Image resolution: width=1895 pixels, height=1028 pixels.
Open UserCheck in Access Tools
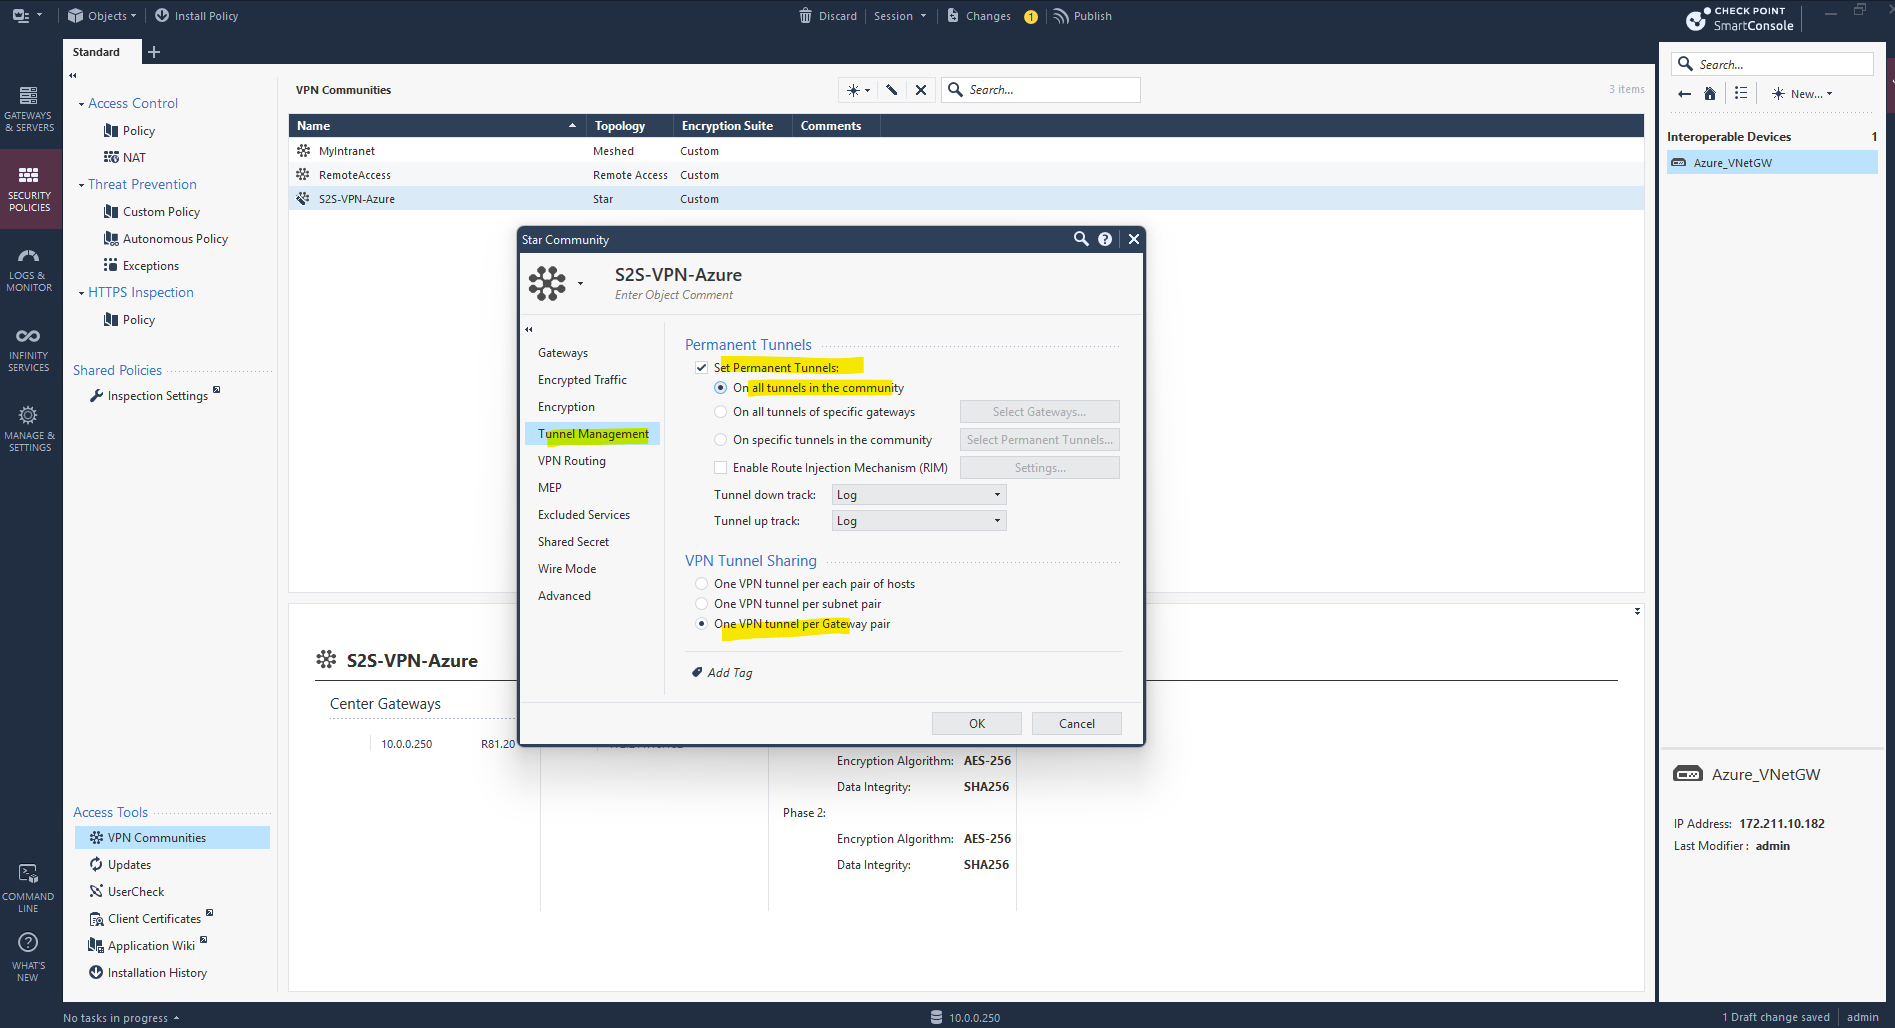click(x=136, y=892)
